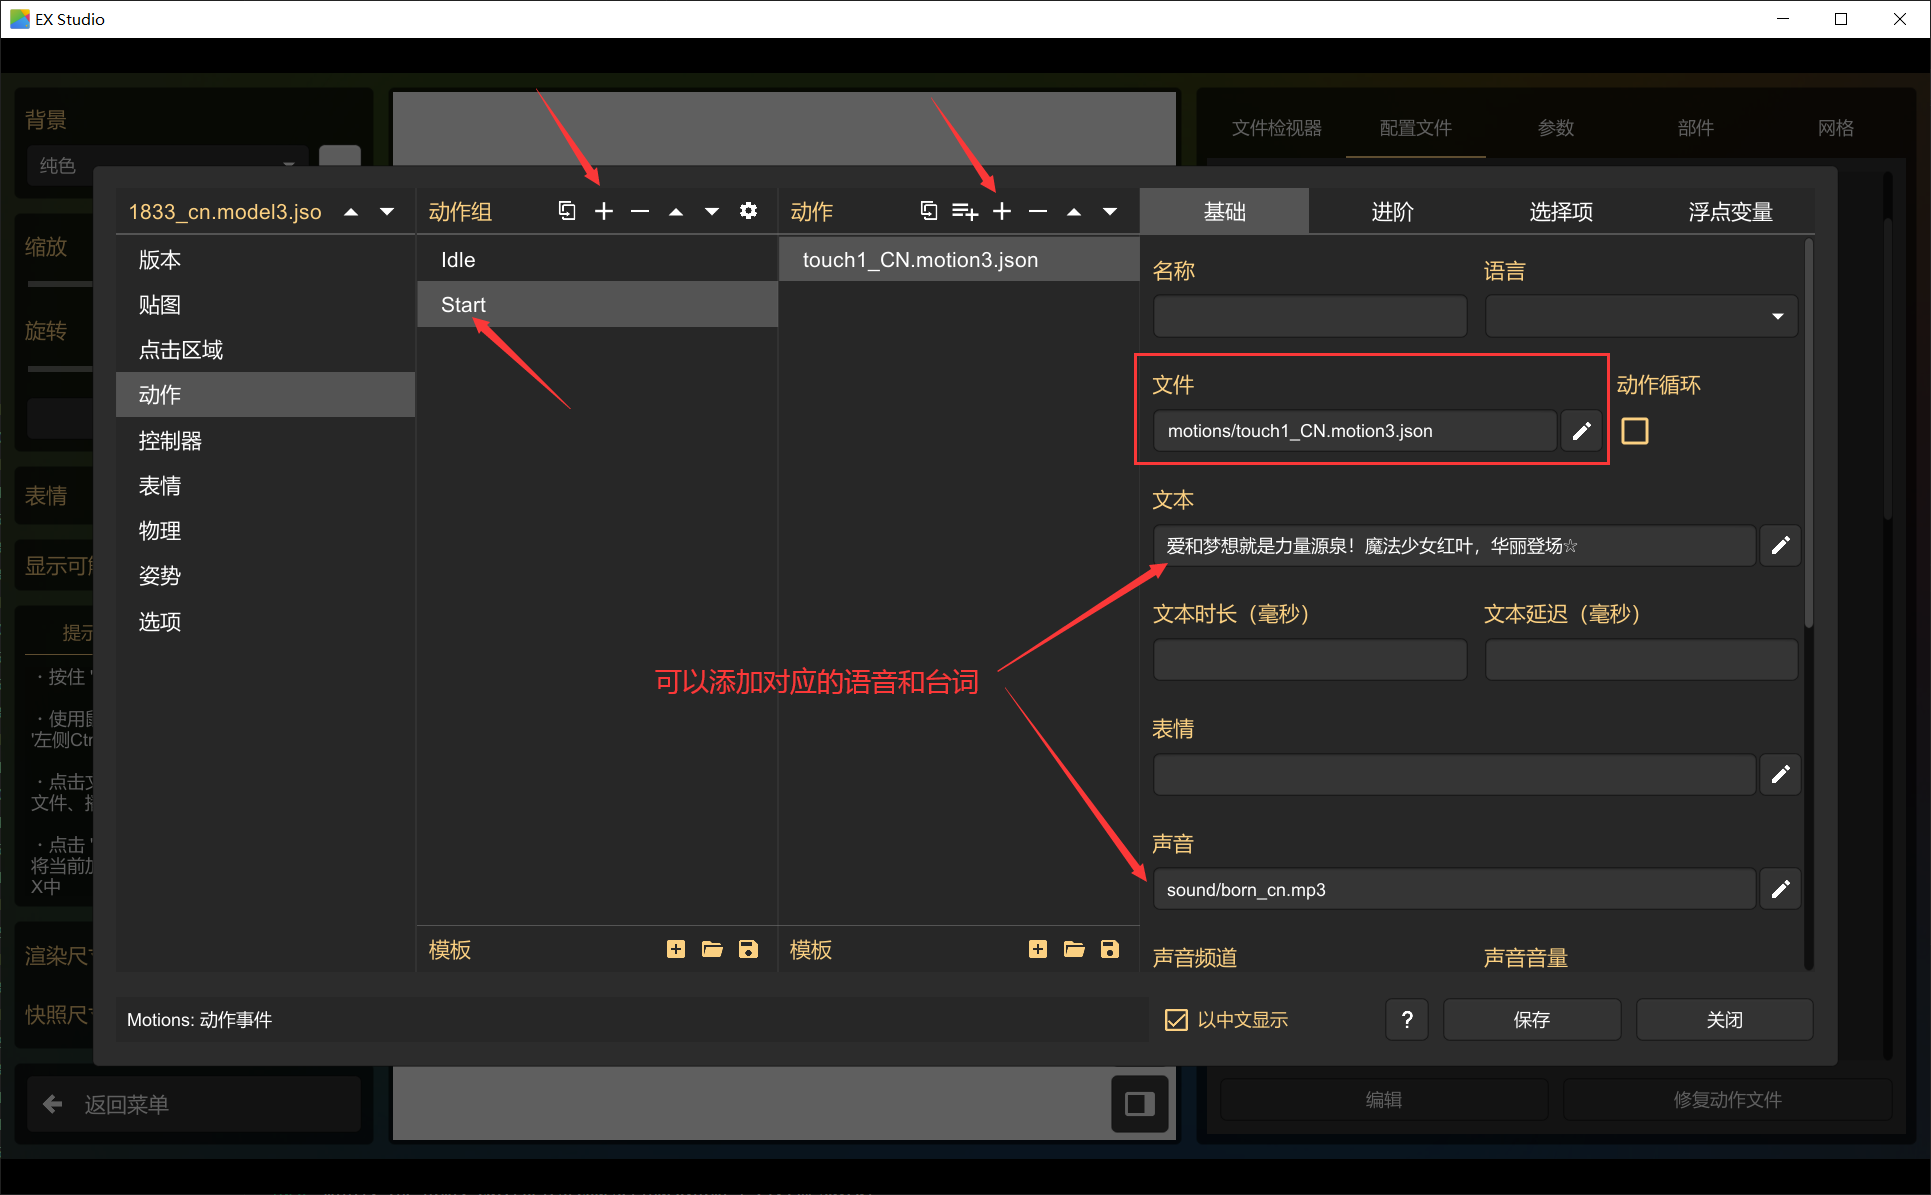The width and height of the screenshot is (1931, 1195).
Task: Select Idle motion group
Action: coord(597,259)
